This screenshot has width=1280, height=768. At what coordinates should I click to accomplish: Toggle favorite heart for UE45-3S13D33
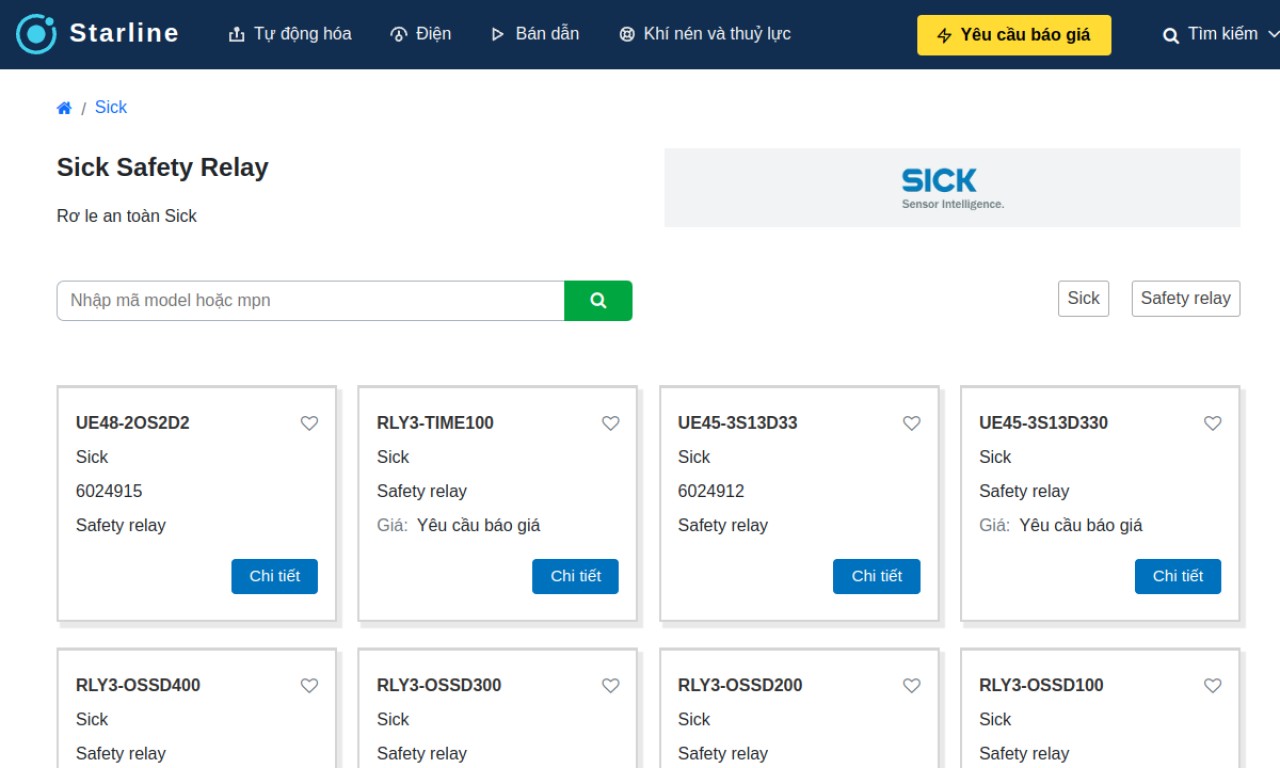911,423
